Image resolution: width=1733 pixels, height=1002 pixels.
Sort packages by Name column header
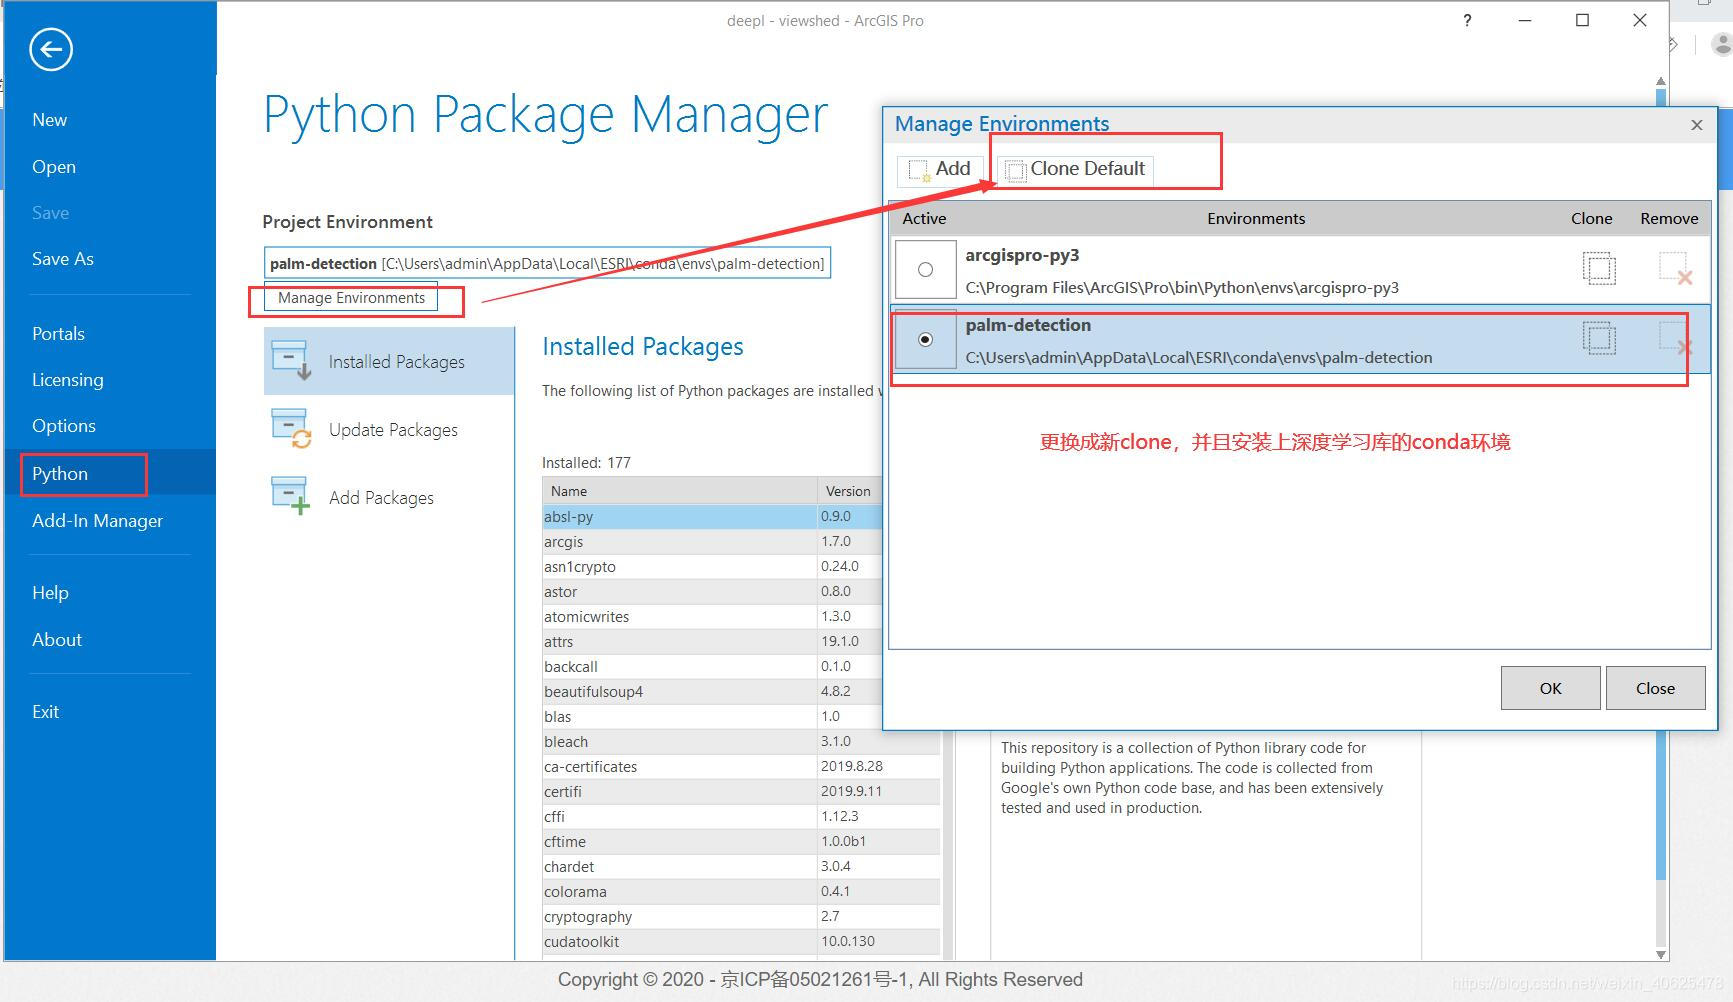[680, 491]
